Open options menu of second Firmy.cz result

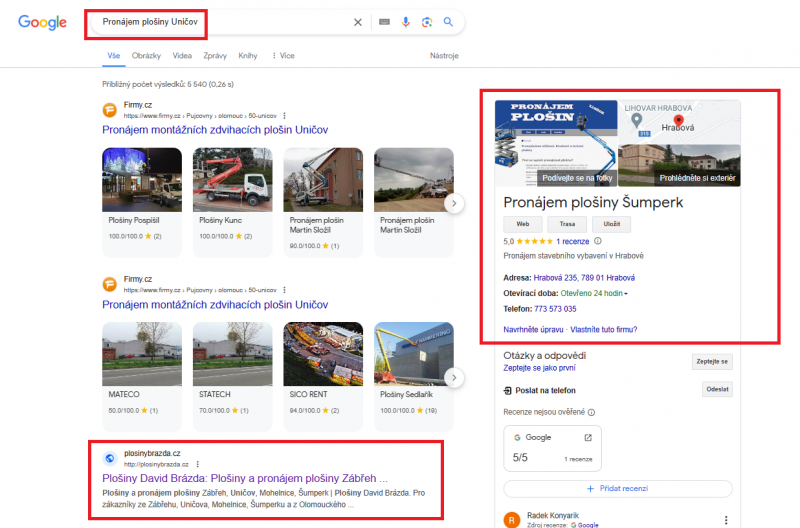(x=285, y=290)
